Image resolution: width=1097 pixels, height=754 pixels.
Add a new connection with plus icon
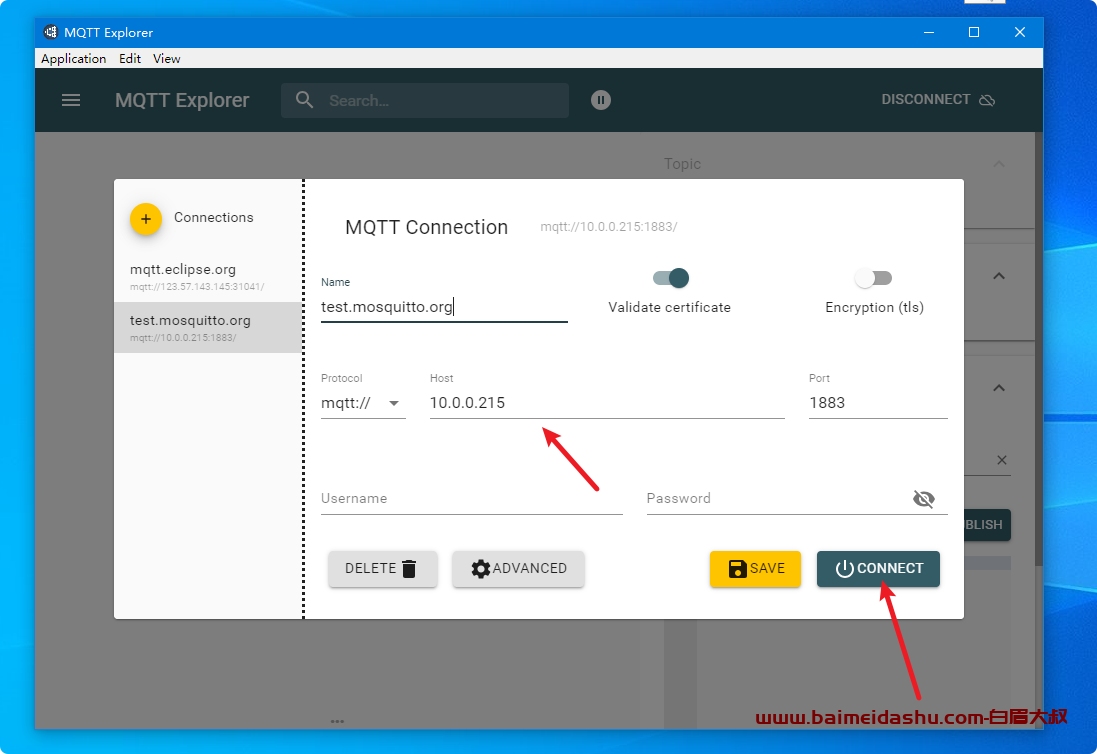(x=146, y=219)
